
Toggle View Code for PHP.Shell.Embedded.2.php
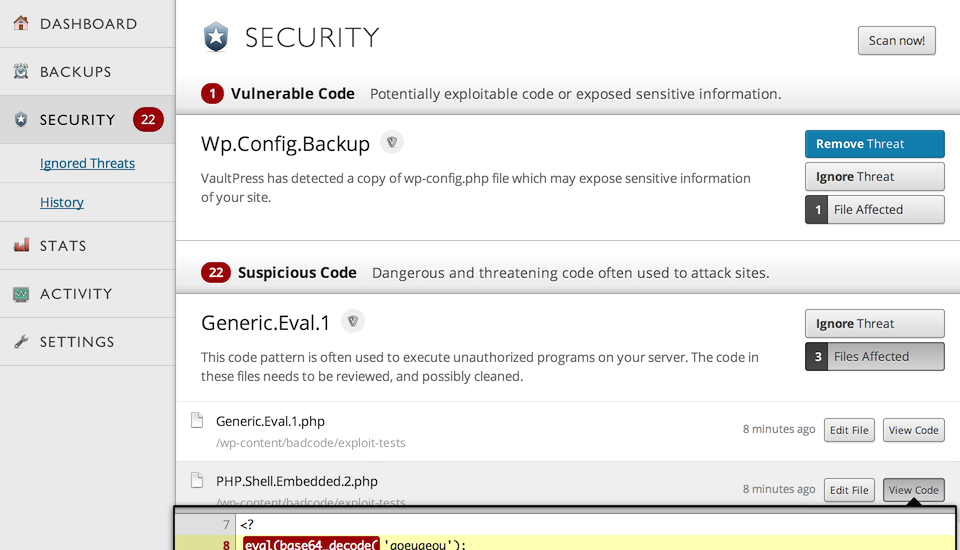(913, 490)
